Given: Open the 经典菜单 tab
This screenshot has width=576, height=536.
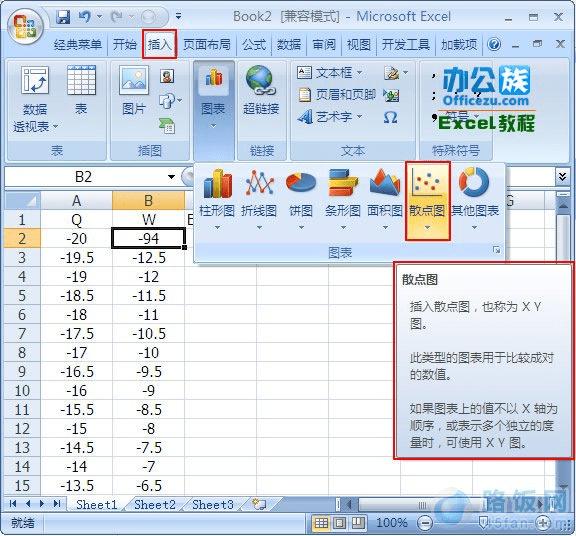Looking at the screenshot, I should [x=78, y=44].
